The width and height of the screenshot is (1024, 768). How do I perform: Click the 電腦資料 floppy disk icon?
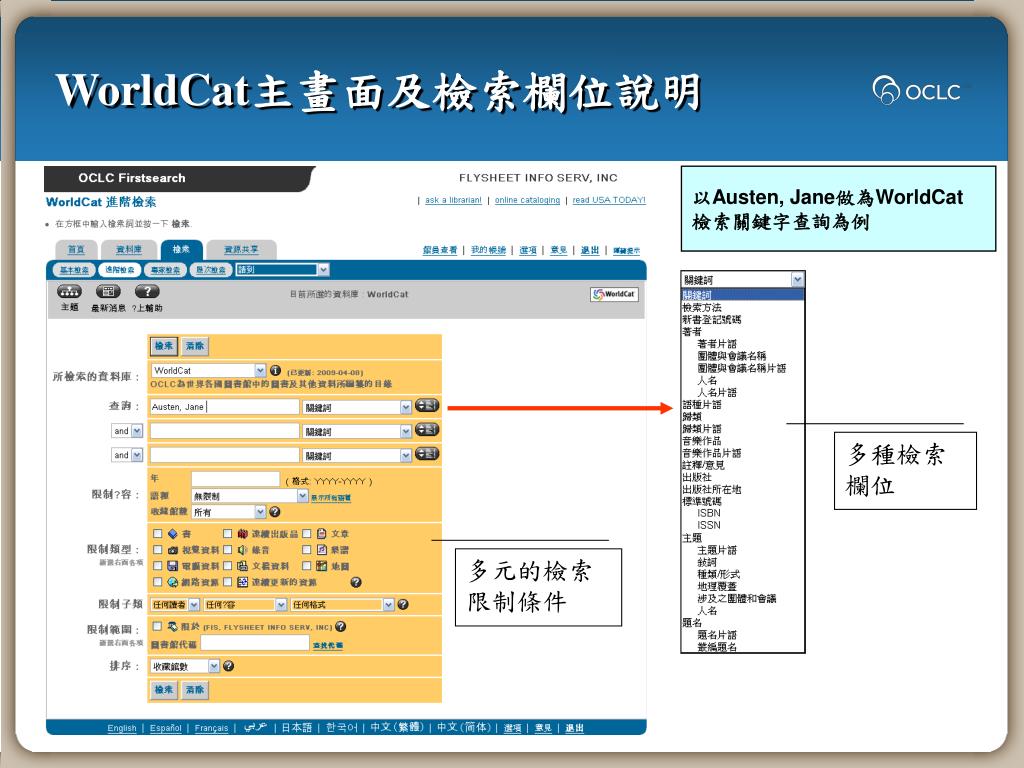172,566
